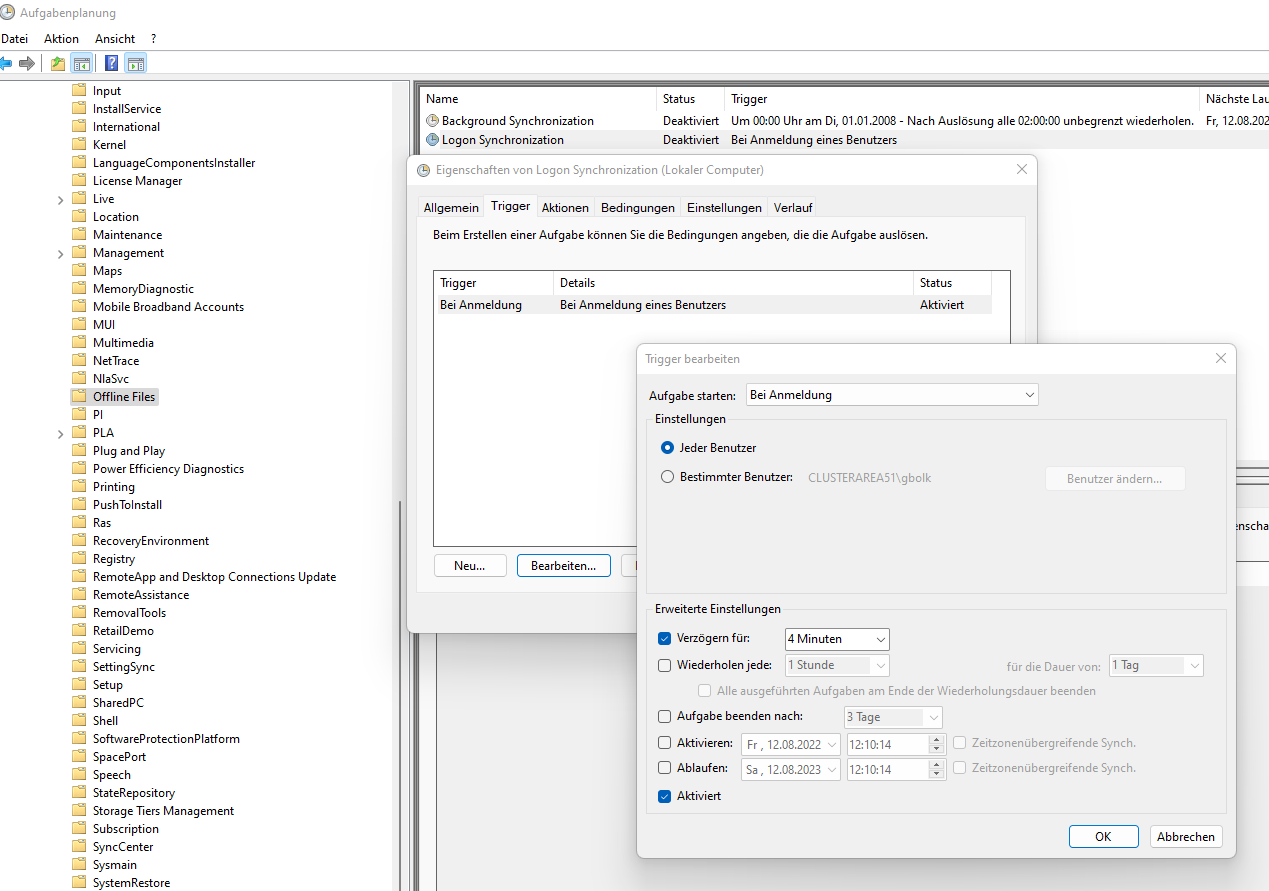Image resolution: width=1269 pixels, height=891 pixels.
Task: Click the folder icon next to Kernel
Action: 79,145
